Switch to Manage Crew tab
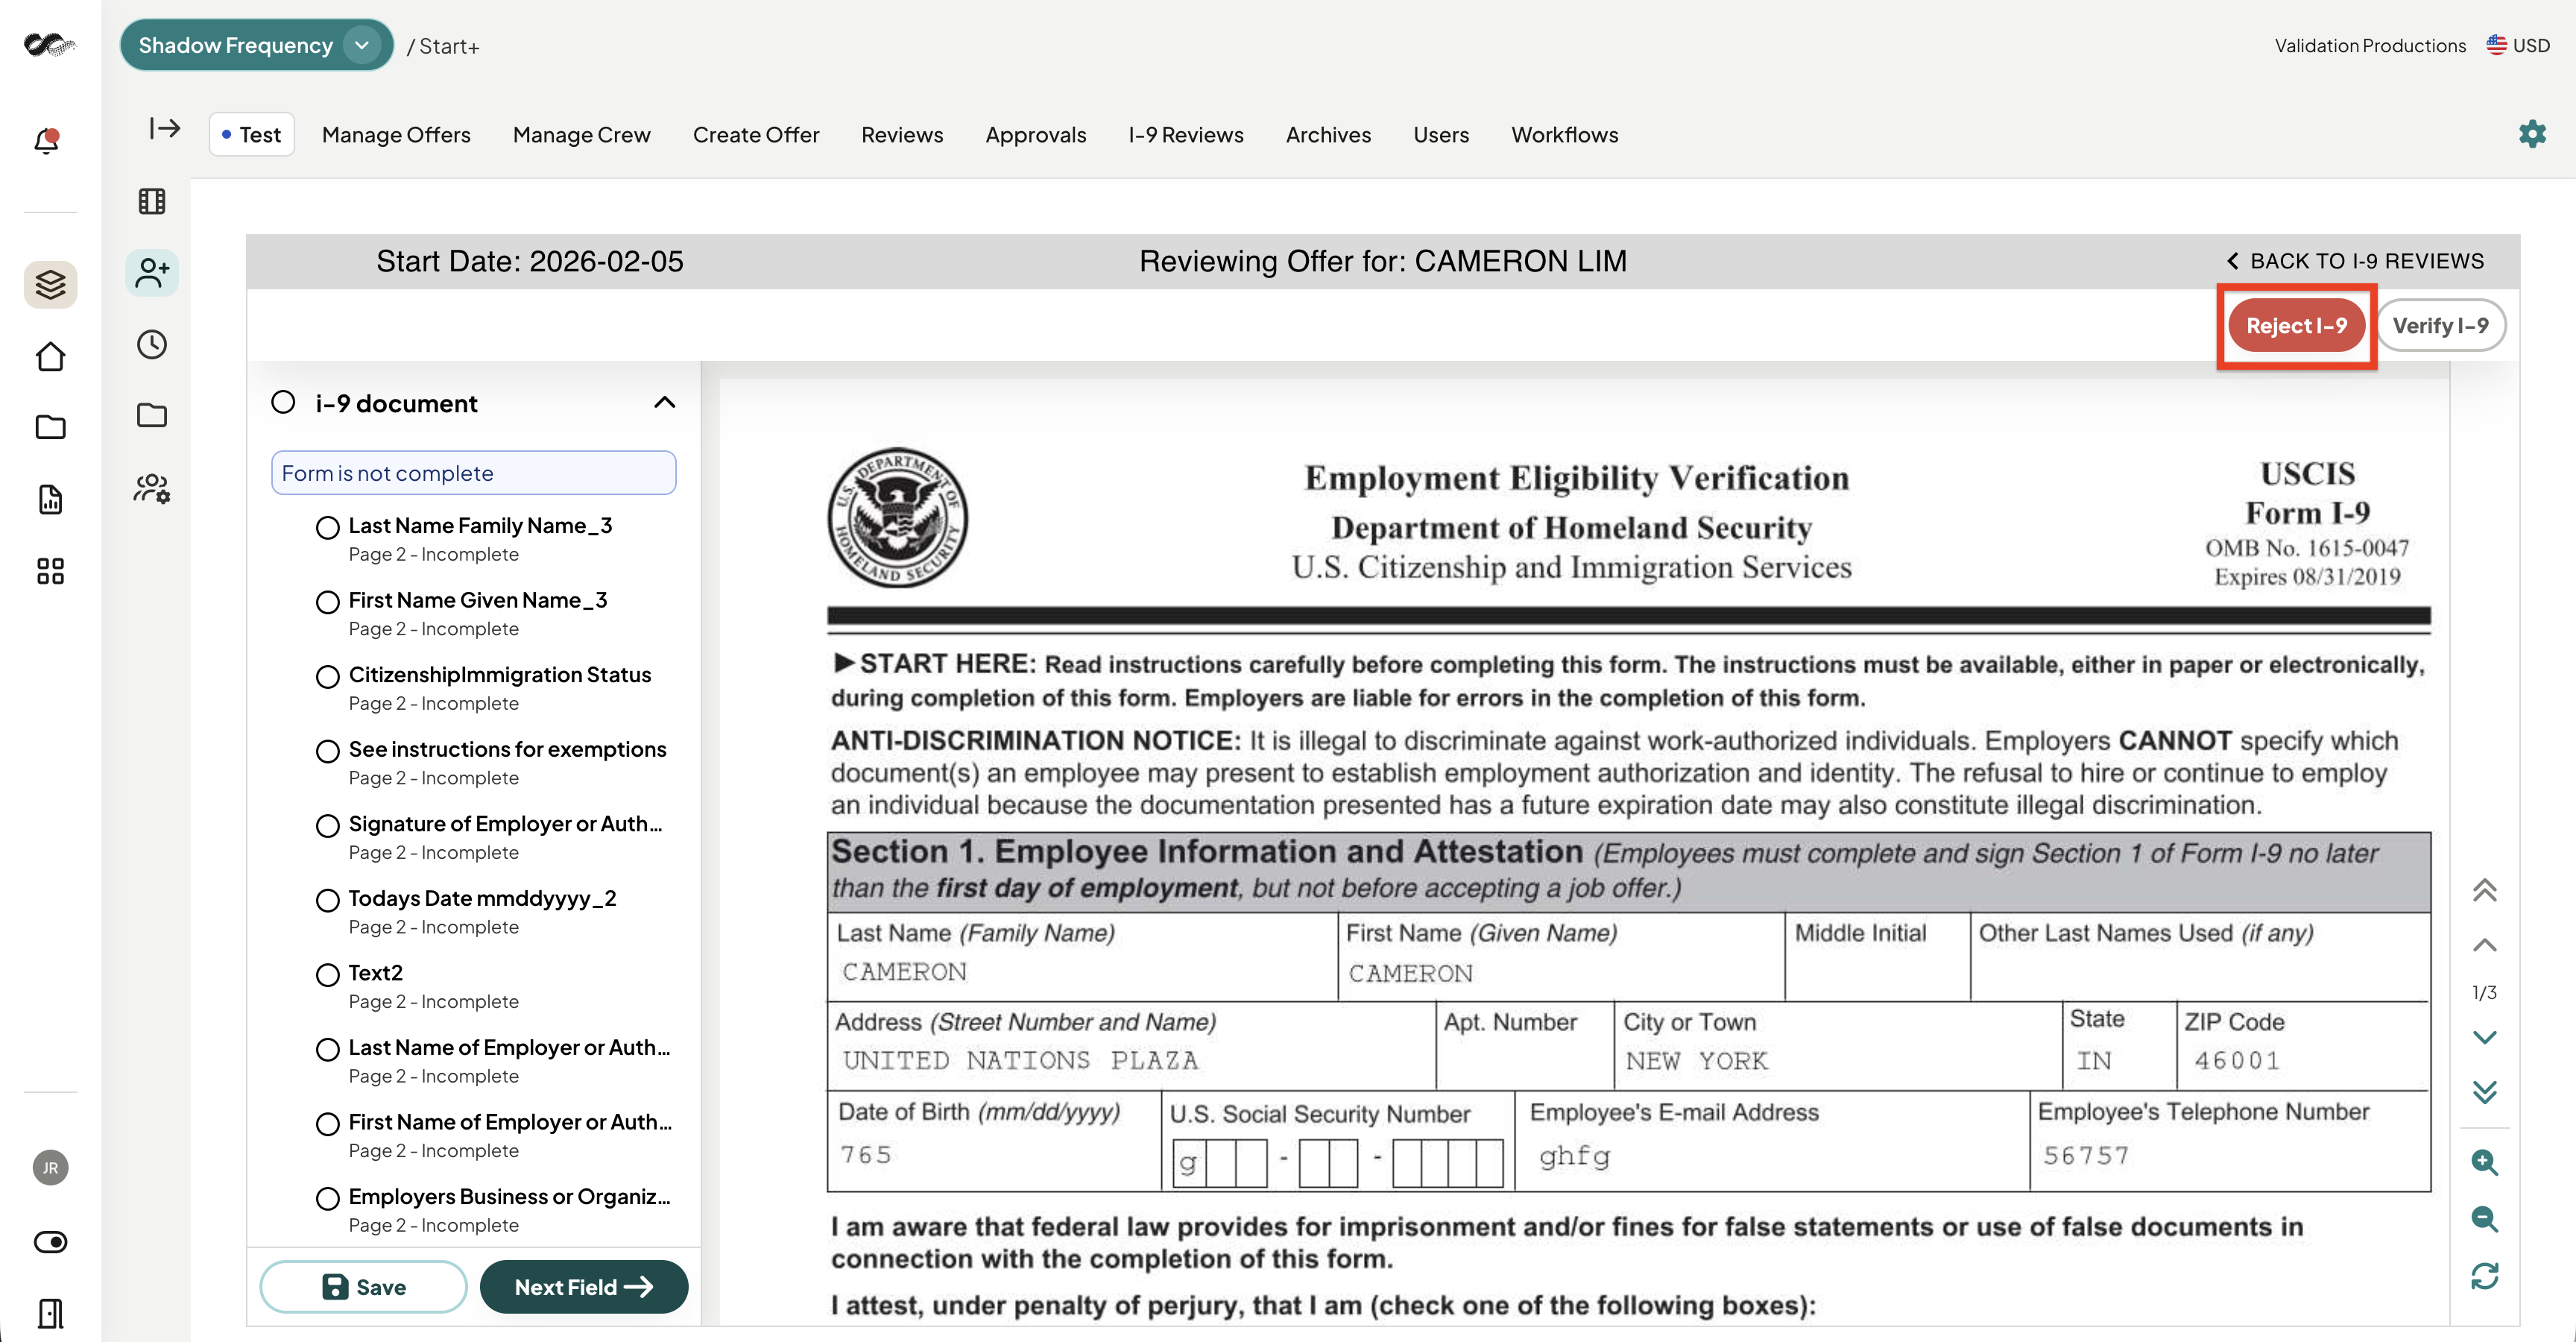2576x1342 pixels. click(581, 134)
